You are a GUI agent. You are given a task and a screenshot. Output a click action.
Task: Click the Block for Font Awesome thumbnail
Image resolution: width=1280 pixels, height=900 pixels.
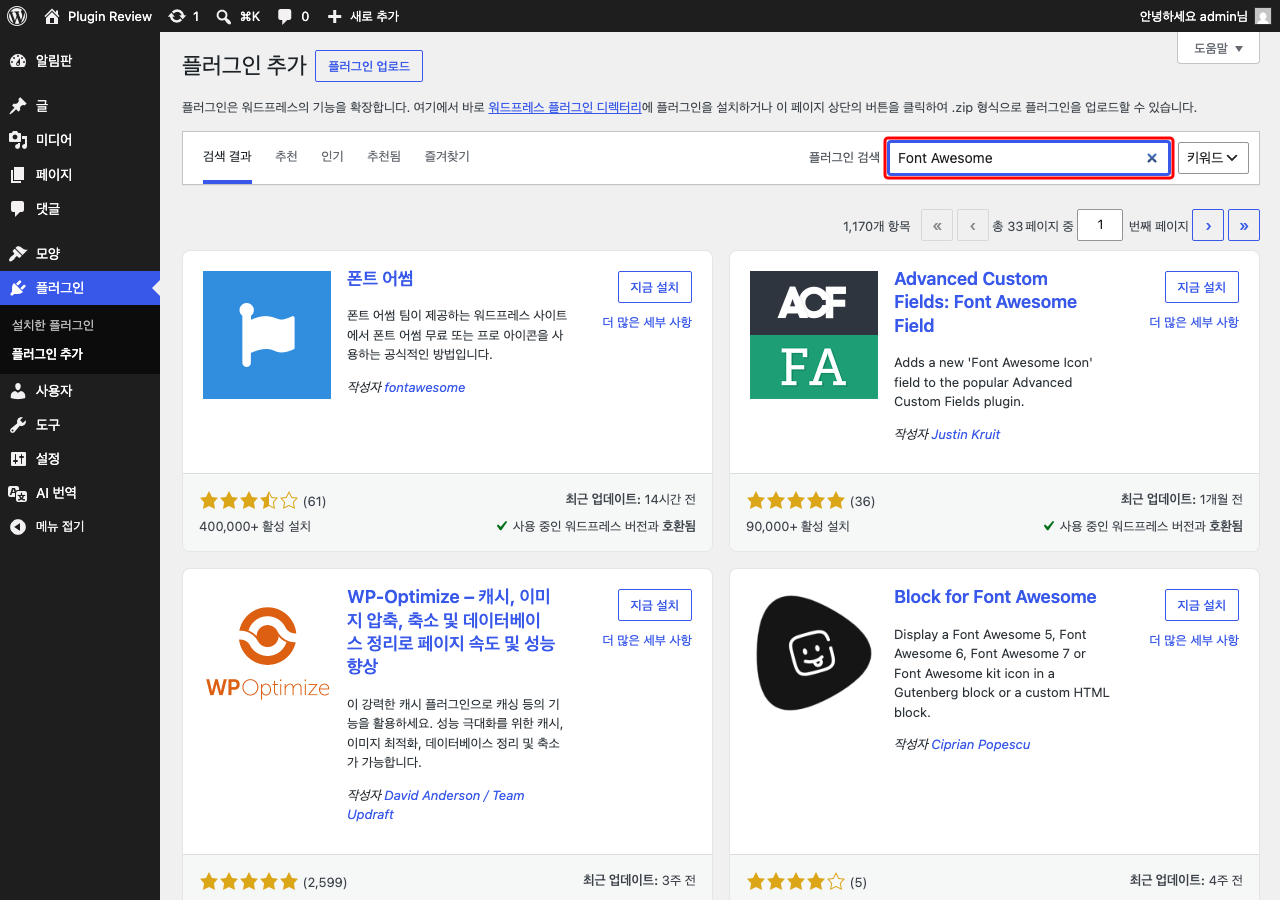(814, 653)
